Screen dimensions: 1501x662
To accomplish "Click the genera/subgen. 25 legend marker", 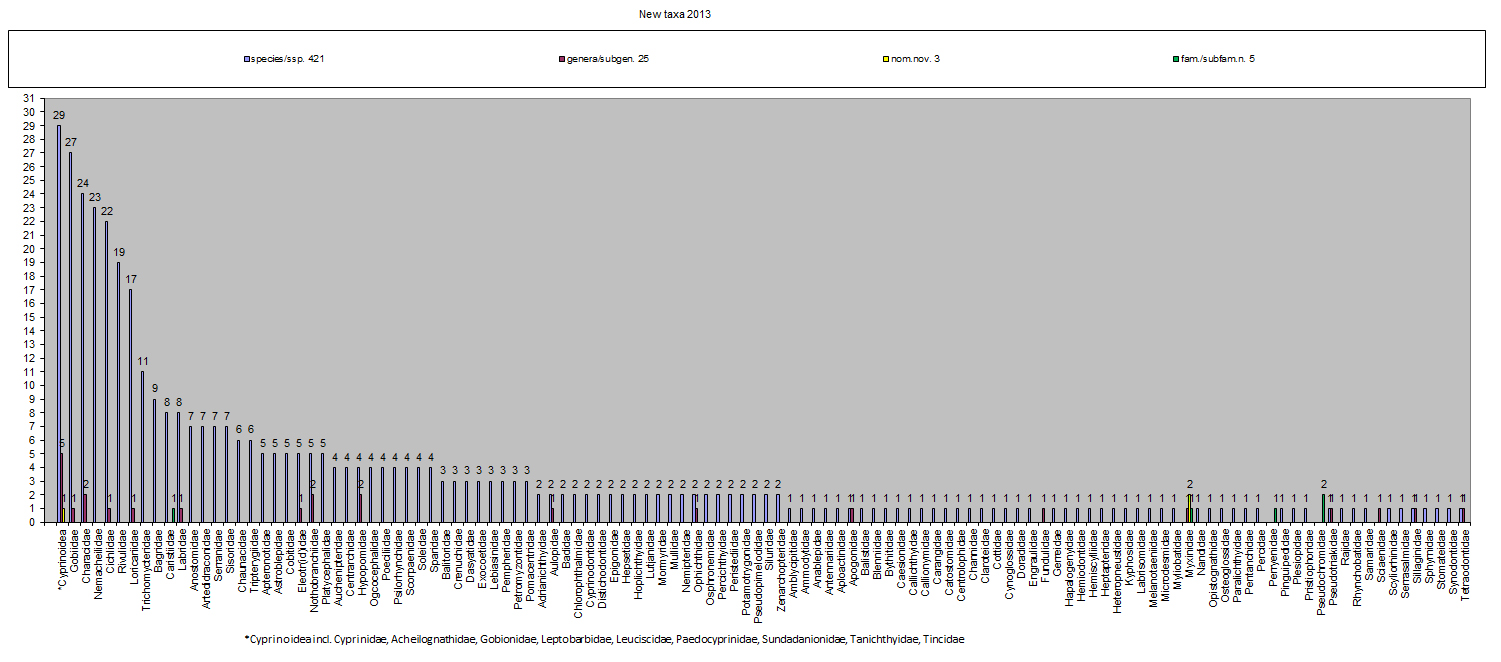I will pos(561,59).
